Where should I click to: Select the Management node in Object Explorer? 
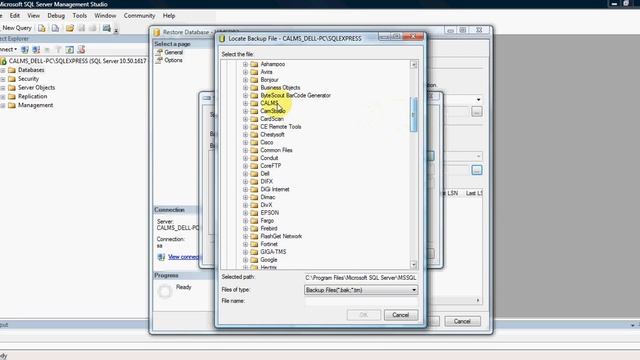(x=35, y=105)
